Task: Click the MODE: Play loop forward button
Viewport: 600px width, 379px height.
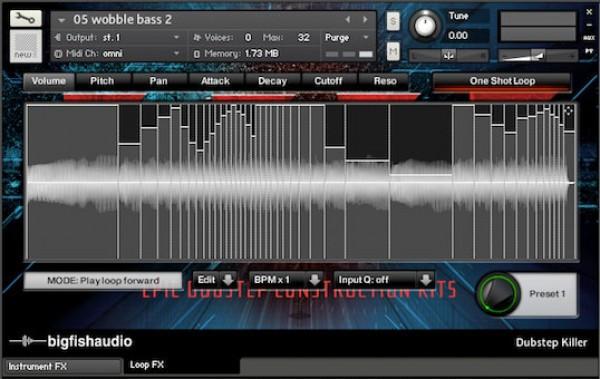Action: 103,281
